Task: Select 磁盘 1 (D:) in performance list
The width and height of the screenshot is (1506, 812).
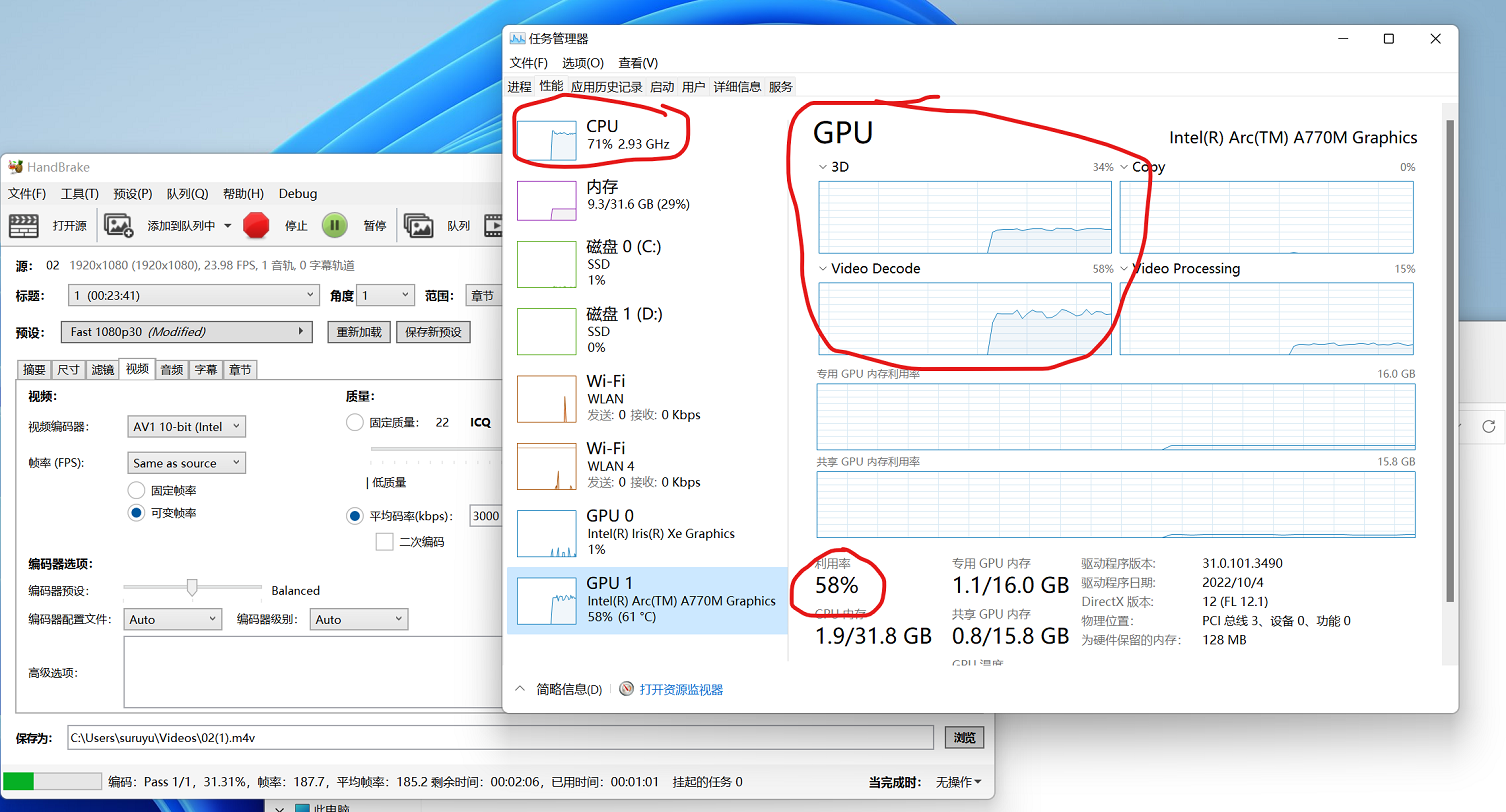Action: [647, 330]
